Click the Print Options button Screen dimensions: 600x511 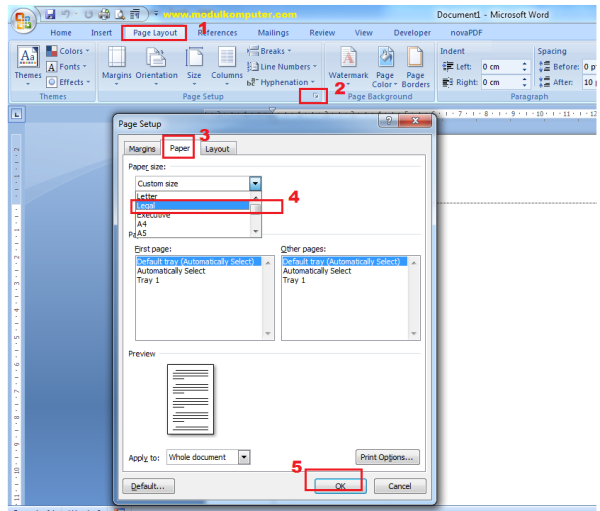tap(387, 457)
